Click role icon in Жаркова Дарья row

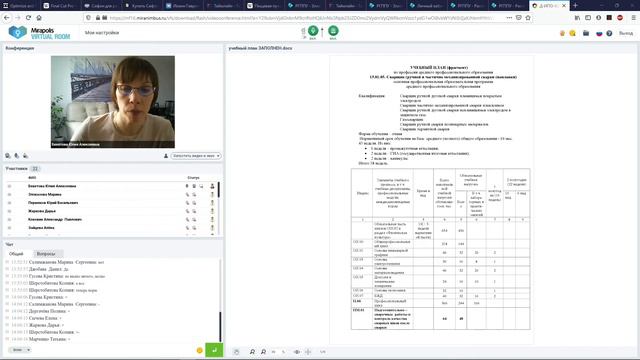click(x=212, y=211)
